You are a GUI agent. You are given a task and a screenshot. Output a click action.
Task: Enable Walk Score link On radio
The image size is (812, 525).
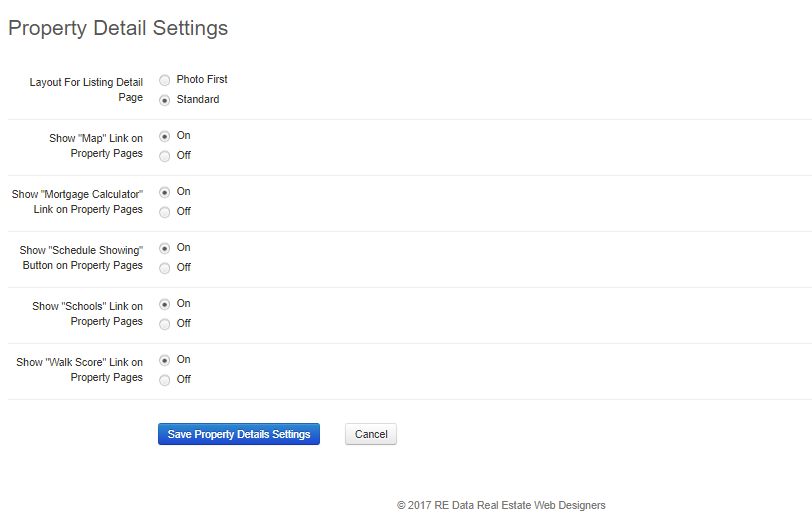click(165, 360)
